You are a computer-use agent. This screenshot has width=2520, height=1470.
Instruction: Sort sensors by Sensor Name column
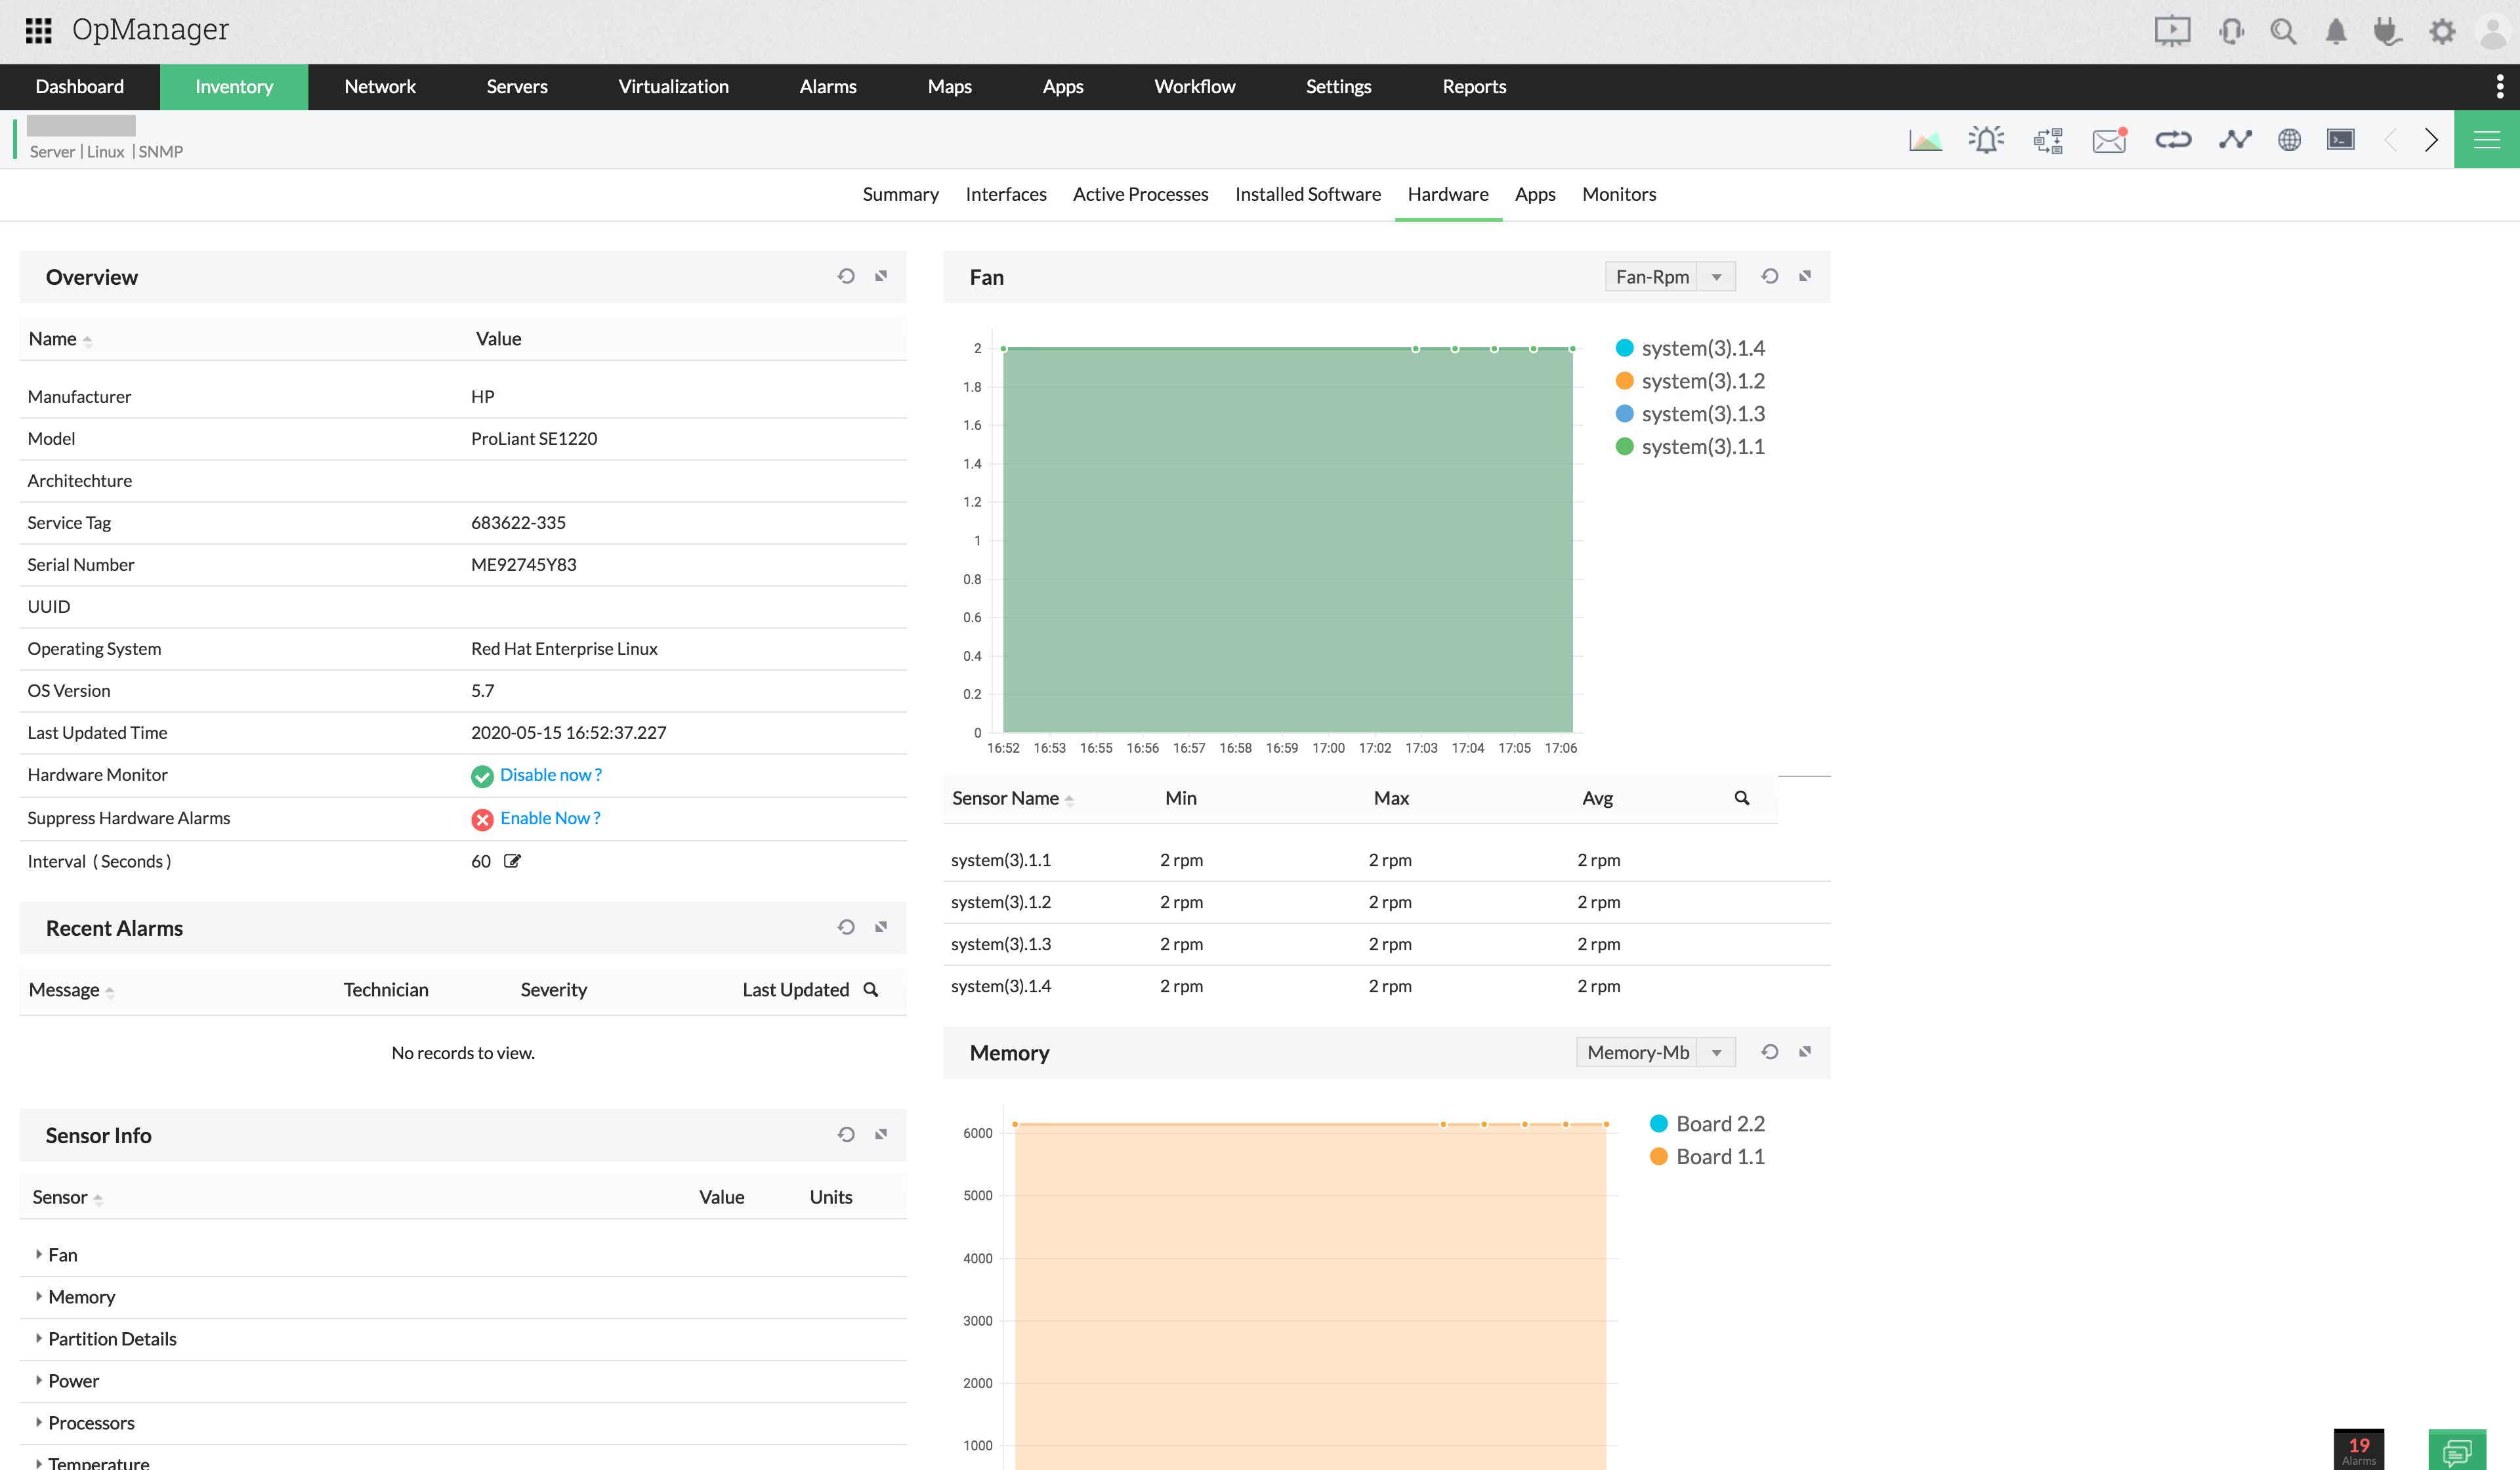1012,798
